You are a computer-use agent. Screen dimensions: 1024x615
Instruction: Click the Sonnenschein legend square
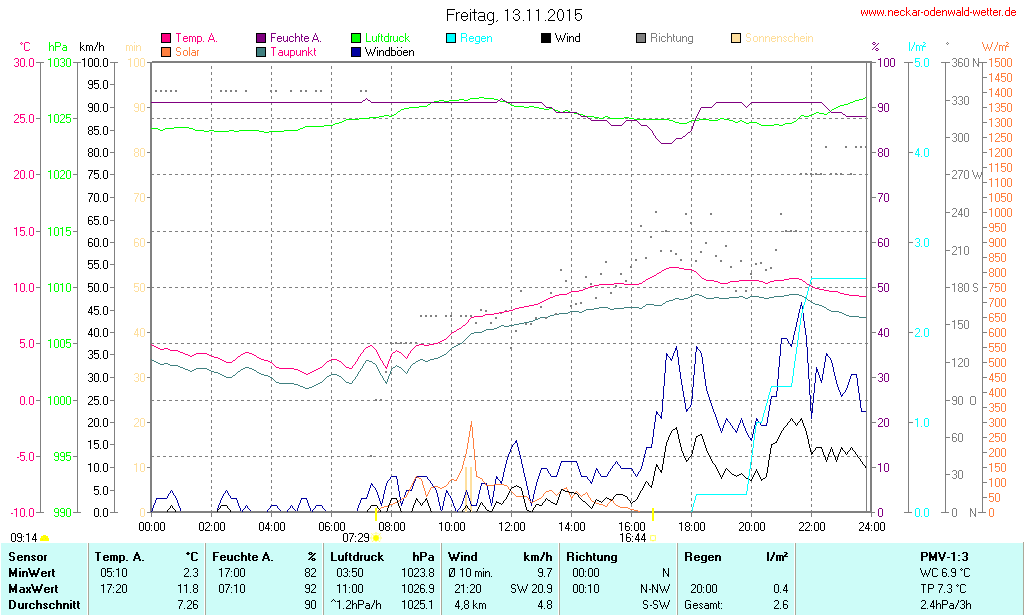[736, 39]
